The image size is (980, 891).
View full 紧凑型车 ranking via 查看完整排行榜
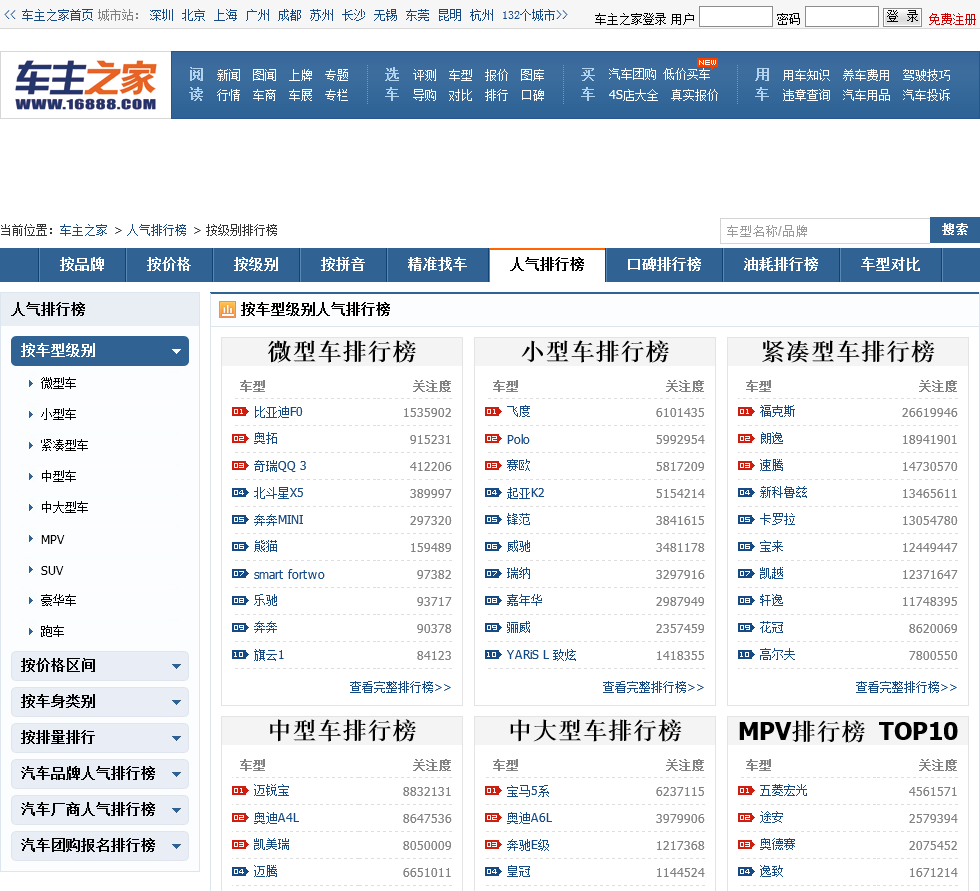pos(906,687)
